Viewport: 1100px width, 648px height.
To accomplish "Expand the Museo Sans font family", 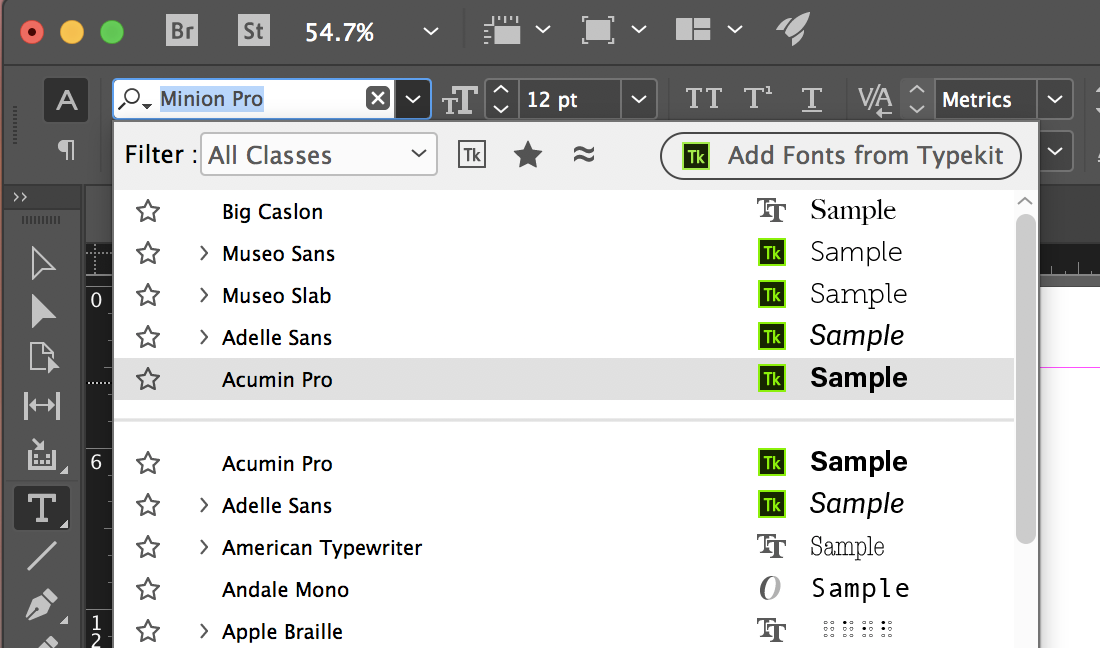I will coord(204,254).
